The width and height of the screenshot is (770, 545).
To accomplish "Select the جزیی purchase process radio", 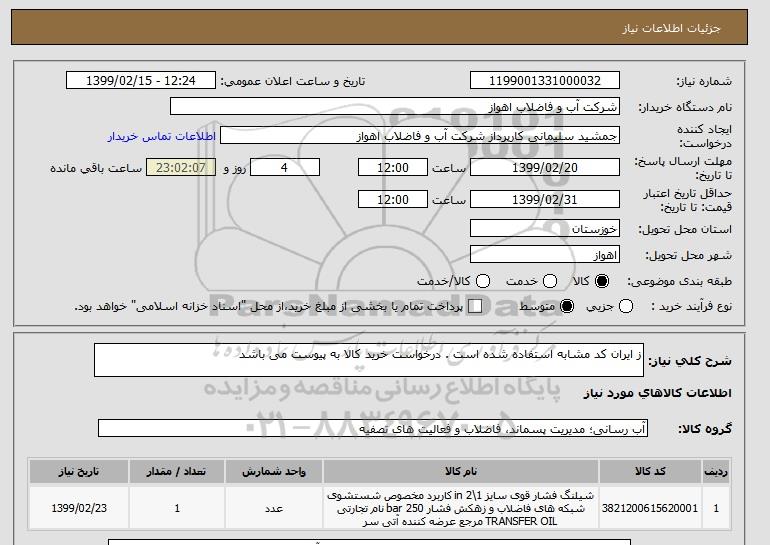I will tap(626, 306).
